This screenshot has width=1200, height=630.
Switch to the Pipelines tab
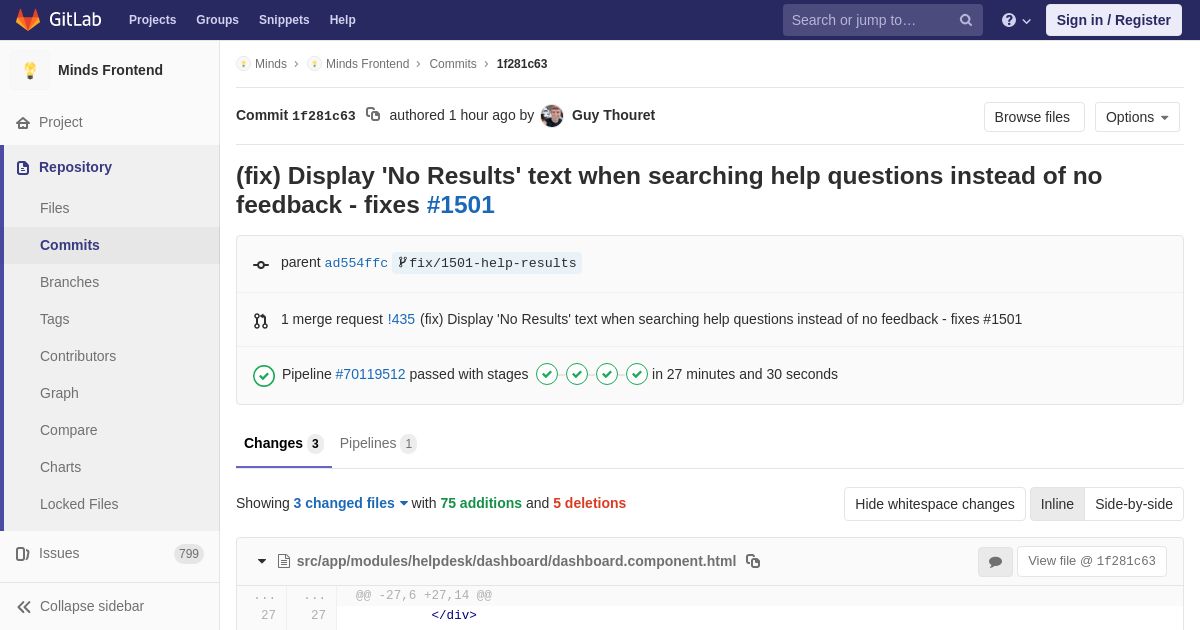click(x=378, y=443)
